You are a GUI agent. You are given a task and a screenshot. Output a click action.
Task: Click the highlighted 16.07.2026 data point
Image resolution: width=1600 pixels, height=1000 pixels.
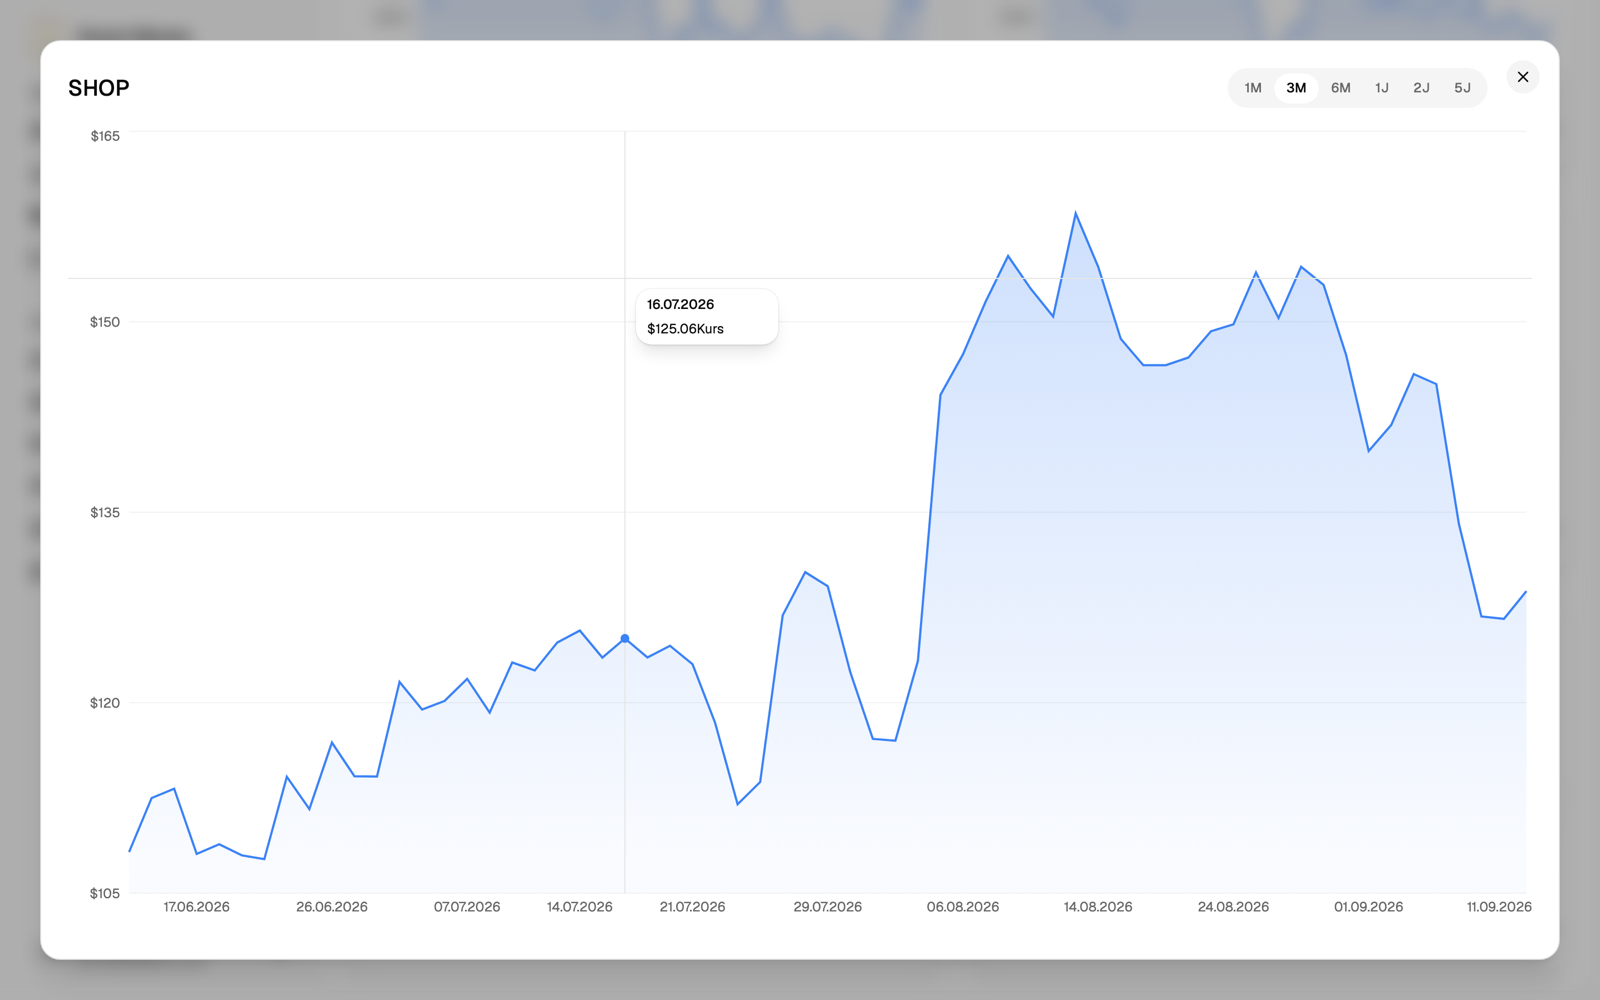[625, 638]
